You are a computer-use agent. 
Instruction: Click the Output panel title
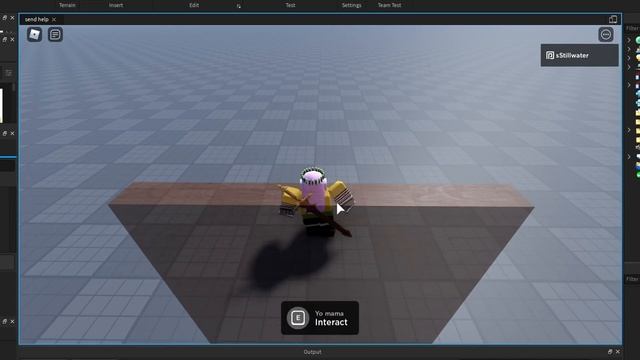coord(313,352)
